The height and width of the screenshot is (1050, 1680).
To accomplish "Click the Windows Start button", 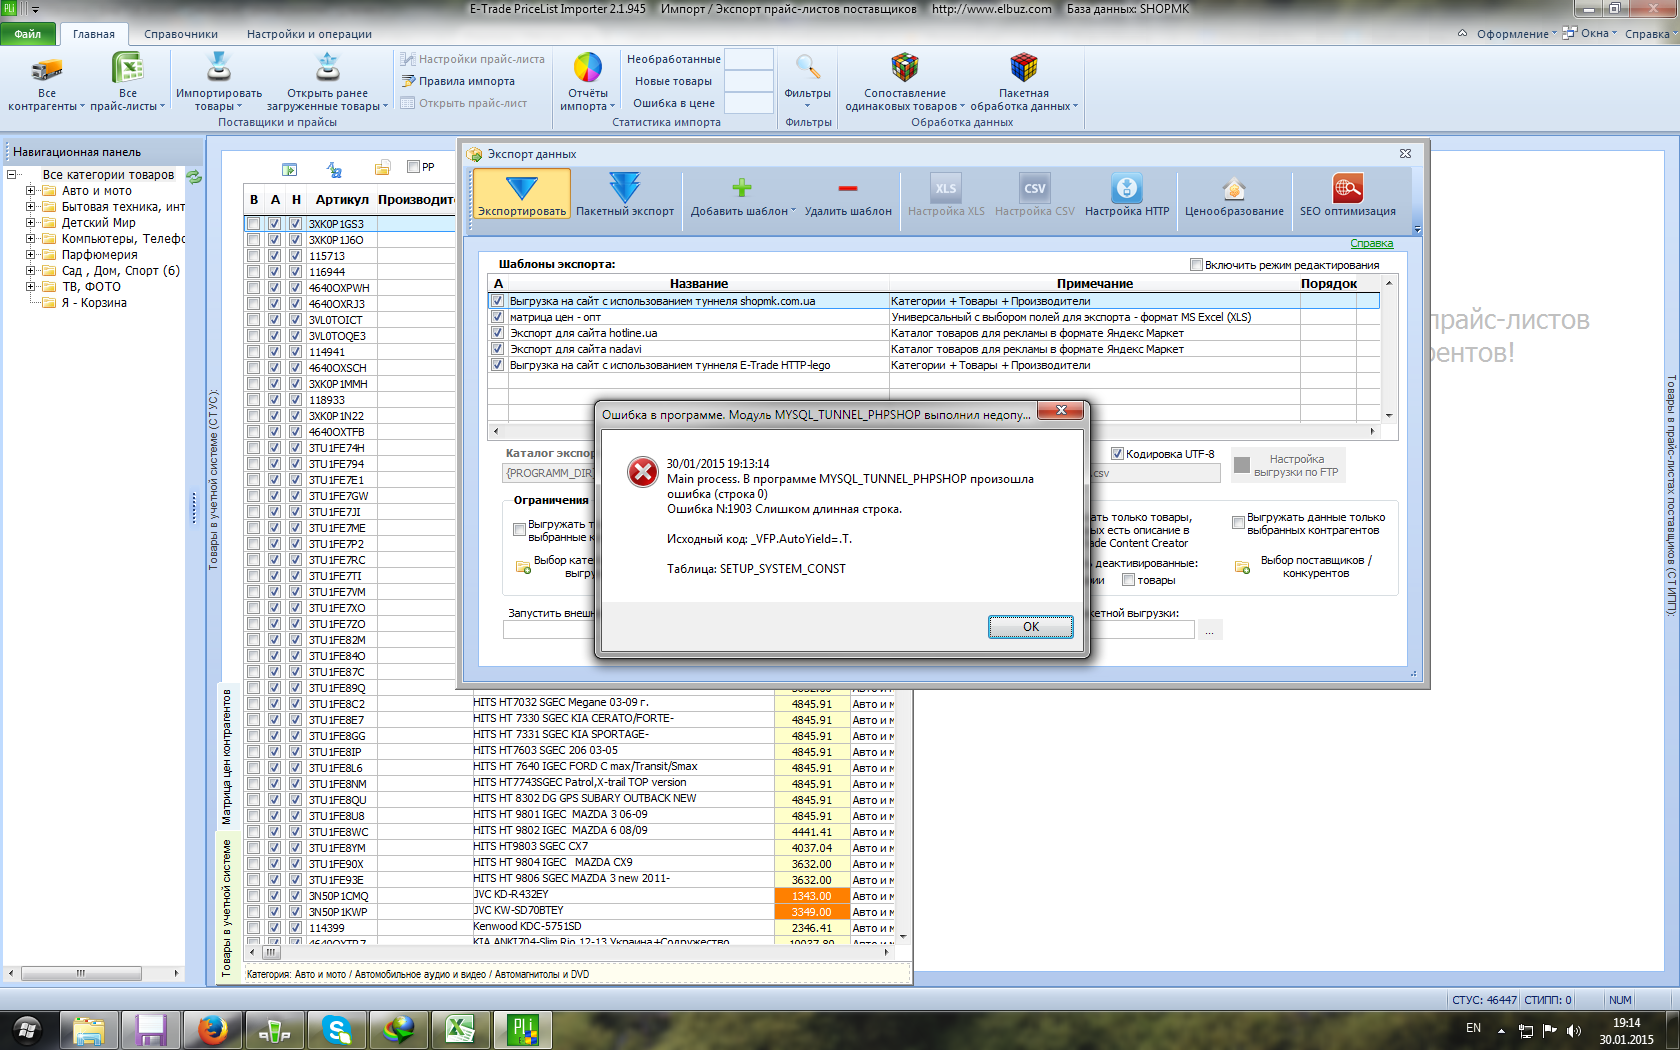I will [x=27, y=1029].
